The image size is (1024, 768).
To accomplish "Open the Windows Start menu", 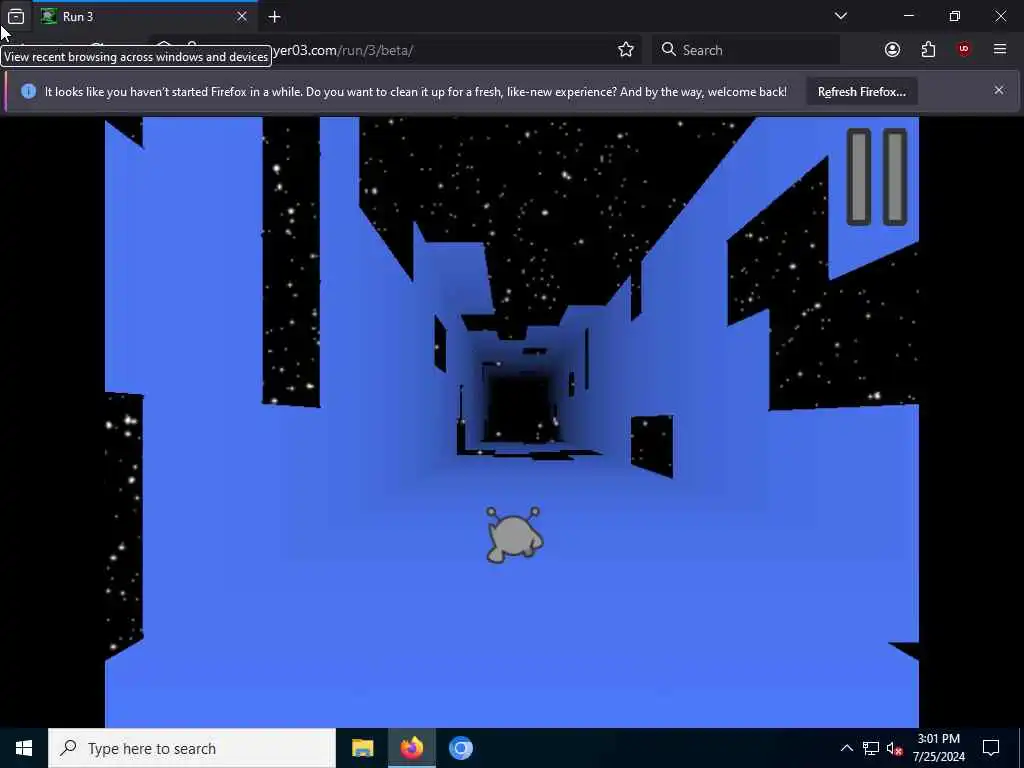I will point(24,748).
